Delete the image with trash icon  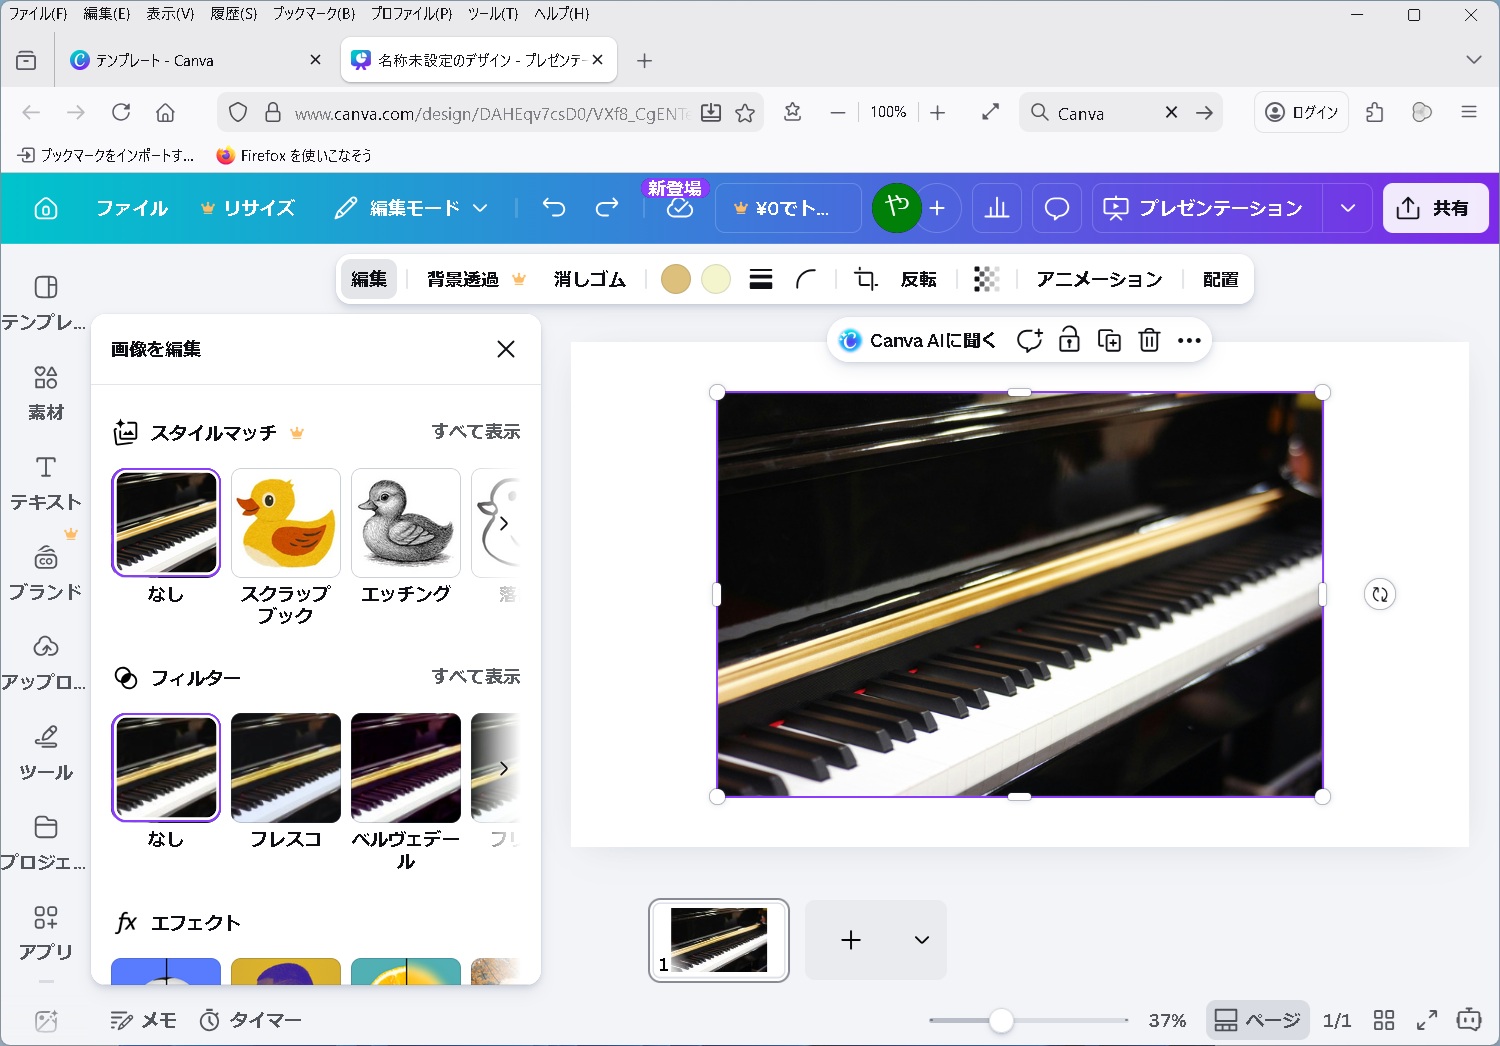(1149, 341)
